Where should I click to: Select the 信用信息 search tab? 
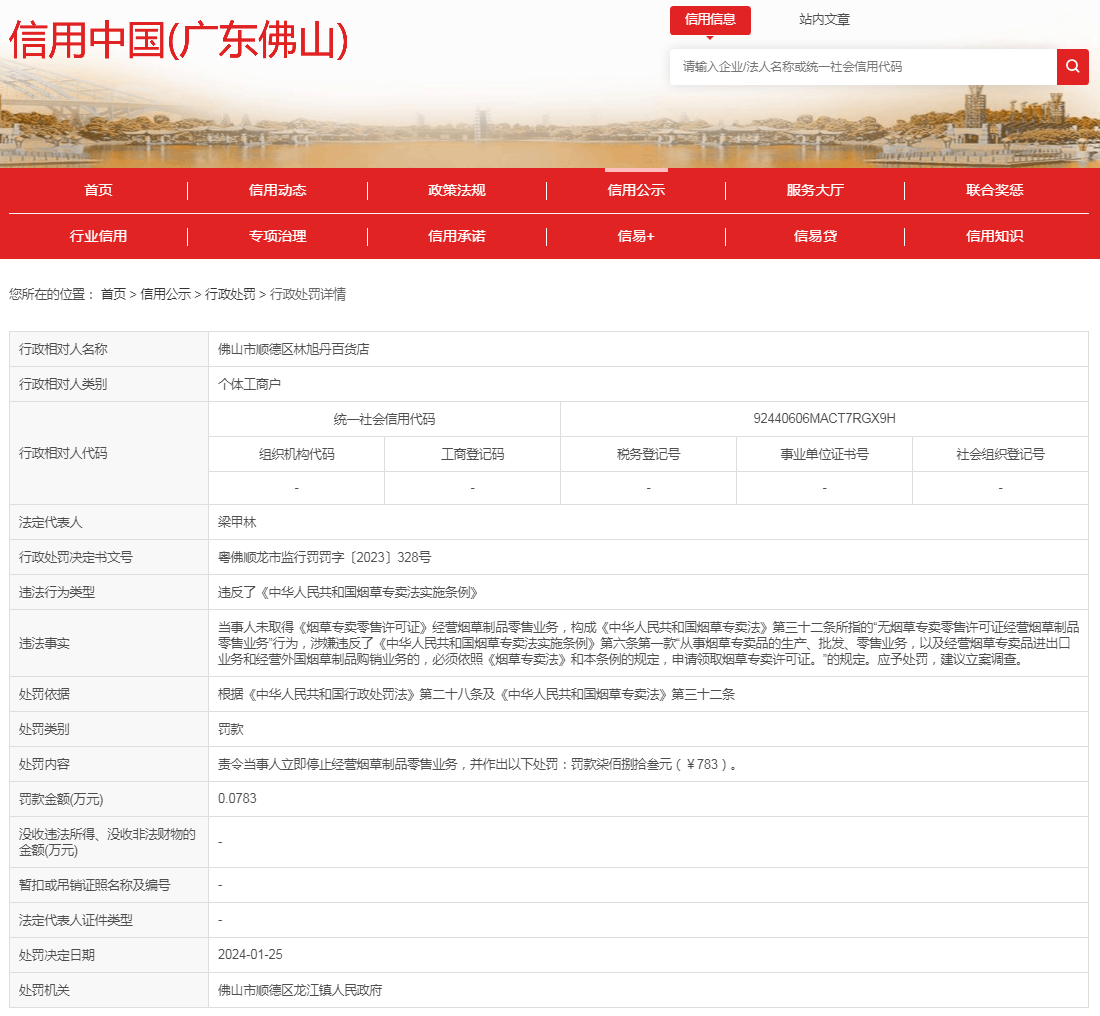pos(710,20)
